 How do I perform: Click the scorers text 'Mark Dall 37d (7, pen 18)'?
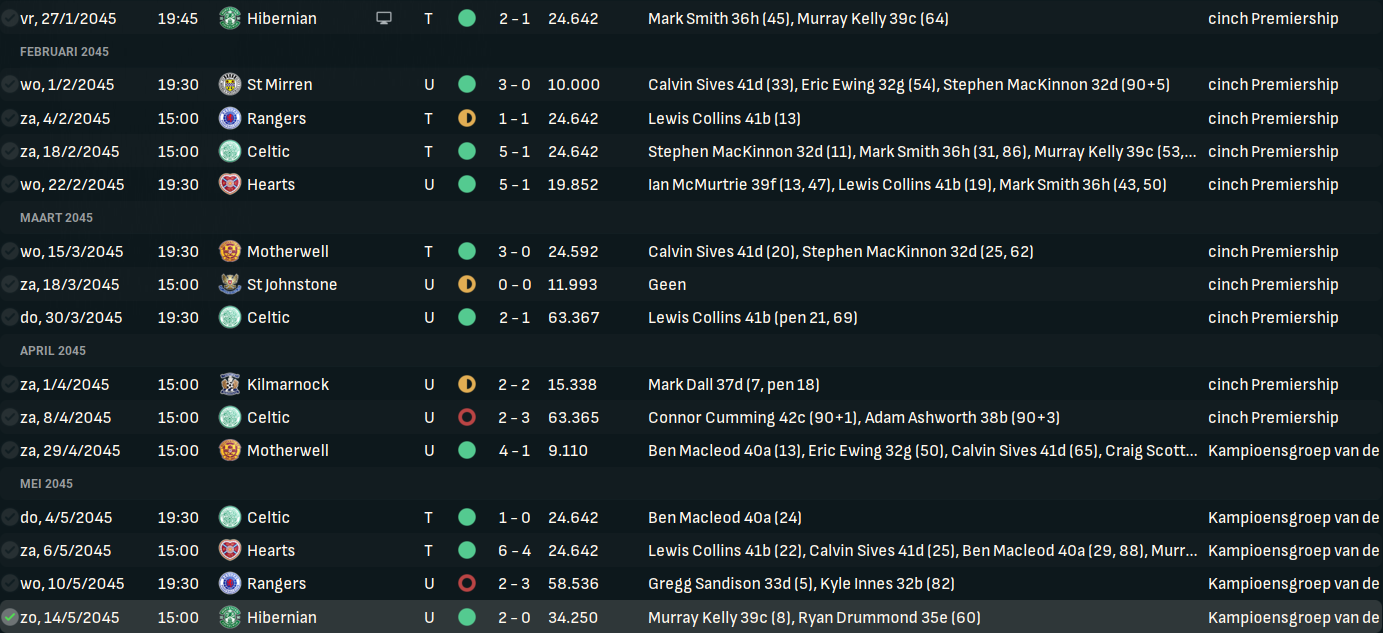[734, 384]
